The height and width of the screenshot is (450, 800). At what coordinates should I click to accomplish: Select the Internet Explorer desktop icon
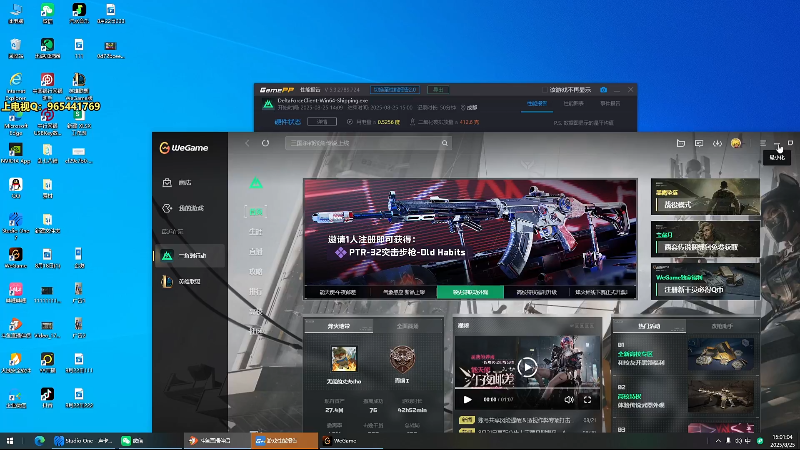click(16, 86)
